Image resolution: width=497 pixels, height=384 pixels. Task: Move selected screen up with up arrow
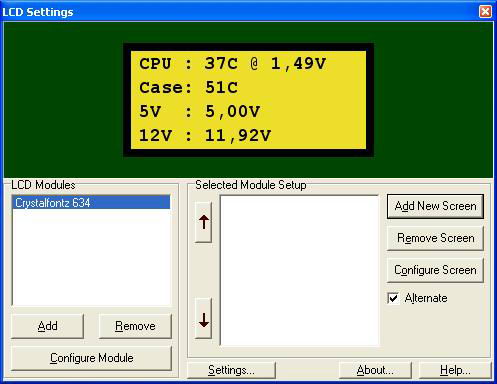[203, 222]
